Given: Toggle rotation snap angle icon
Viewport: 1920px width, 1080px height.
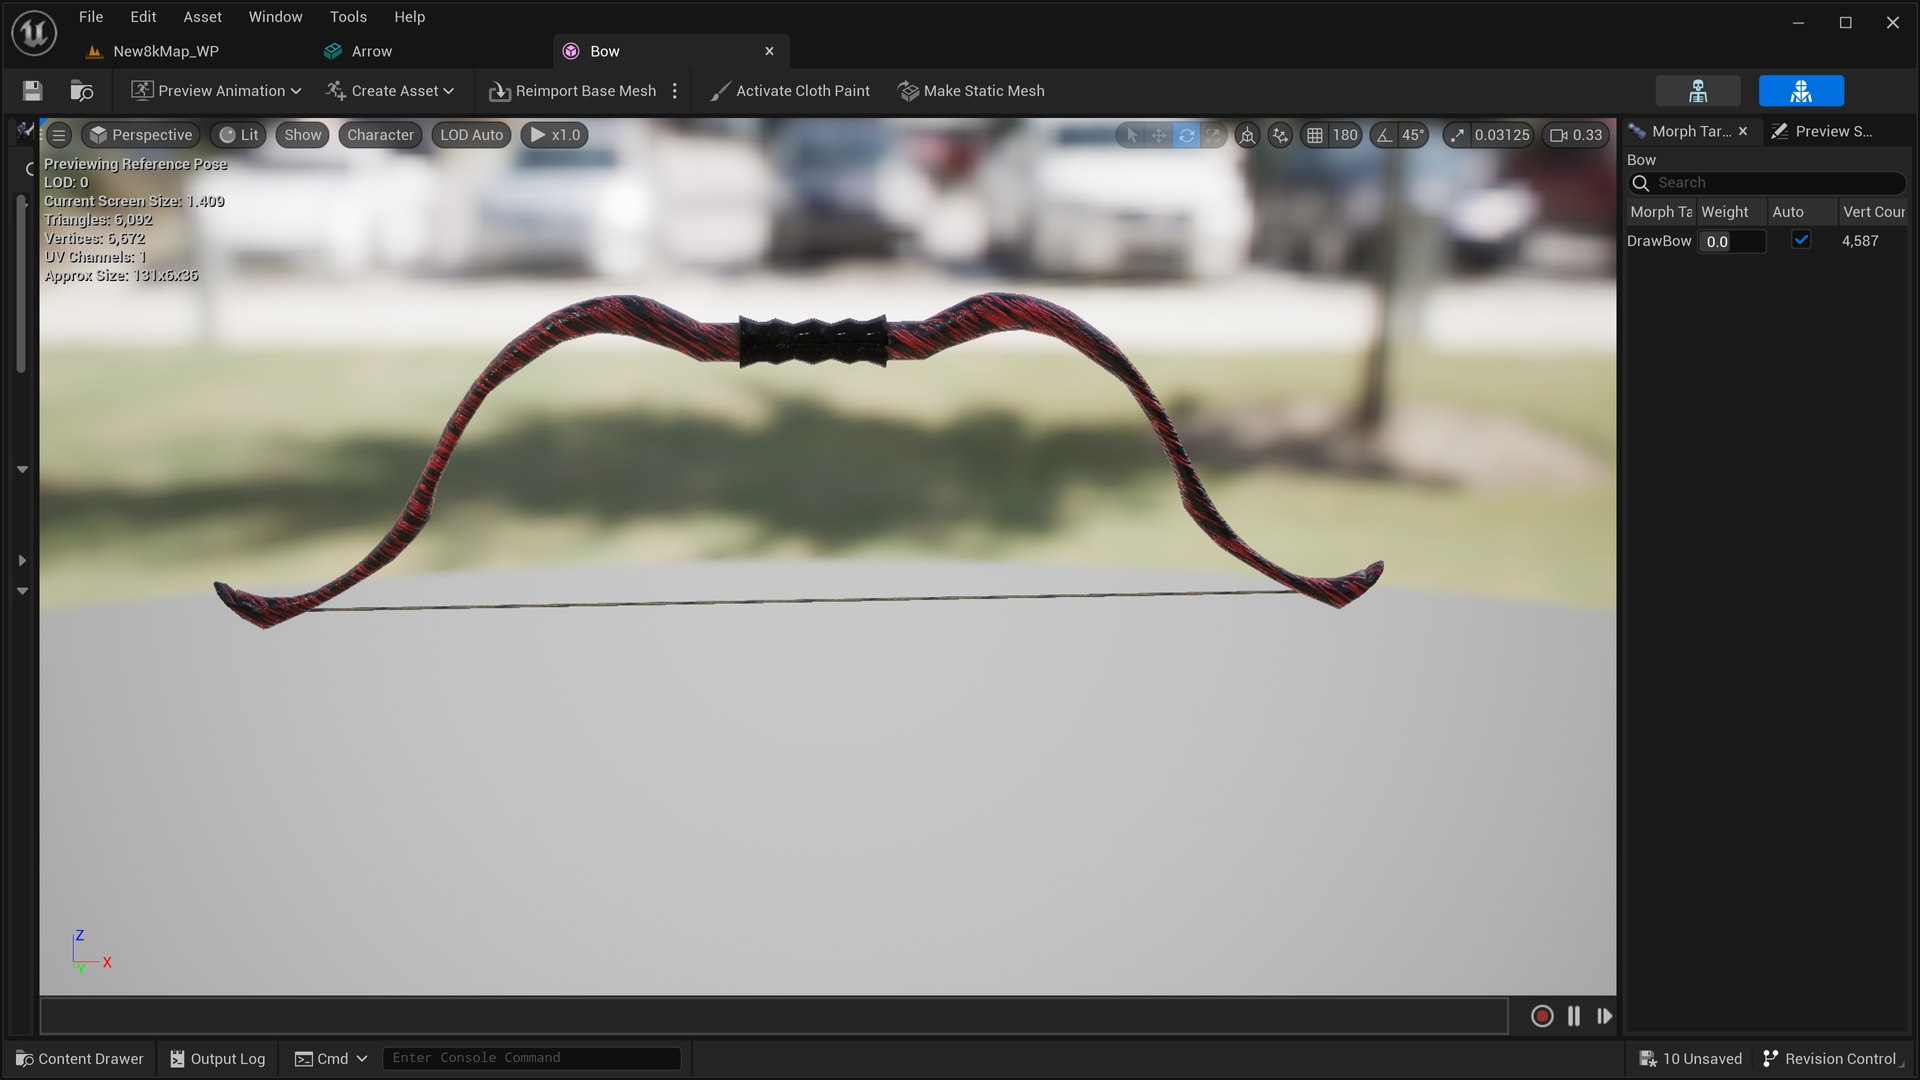Looking at the screenshot, I should coord(1385,135).
